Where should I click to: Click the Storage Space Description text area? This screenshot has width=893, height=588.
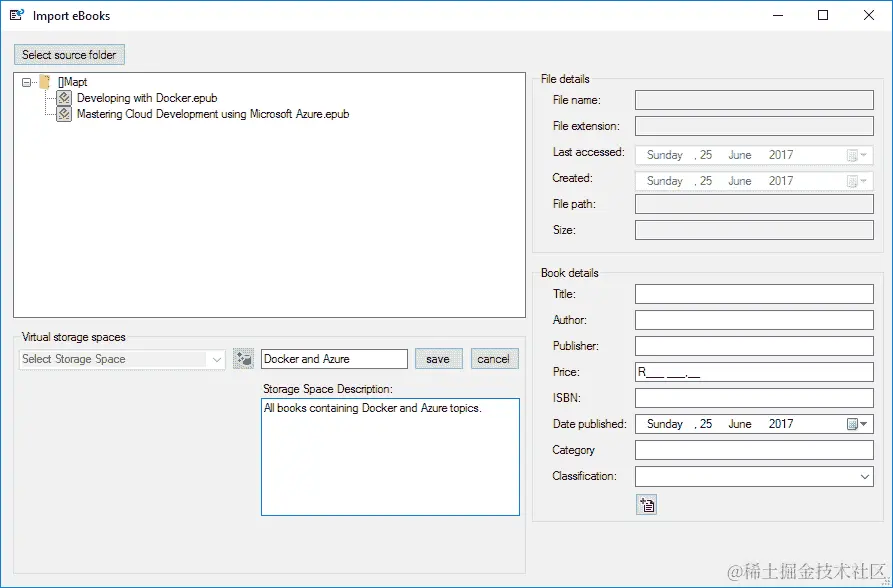coord(390,457)
